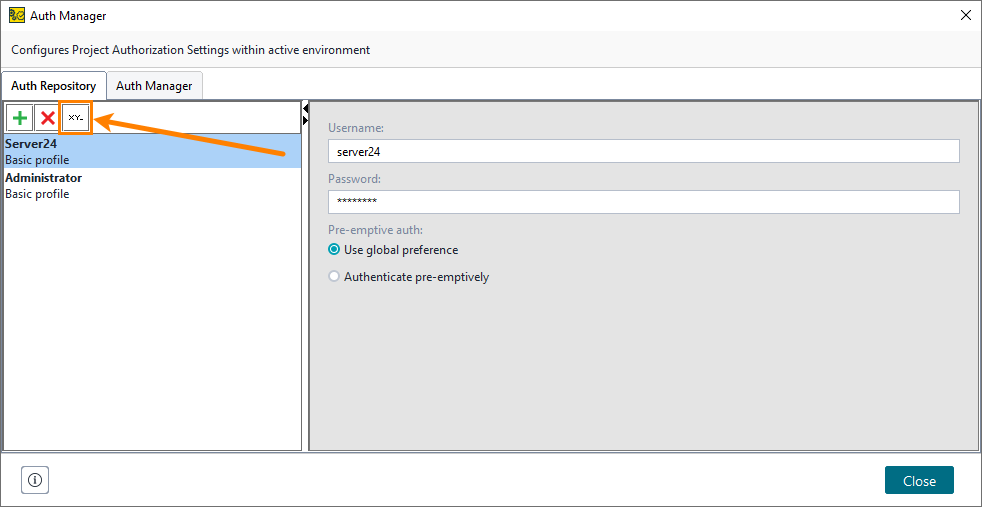Click the red X Delete profile icon
This screenshot has width=982, height=507.
[x=47, y=118]
